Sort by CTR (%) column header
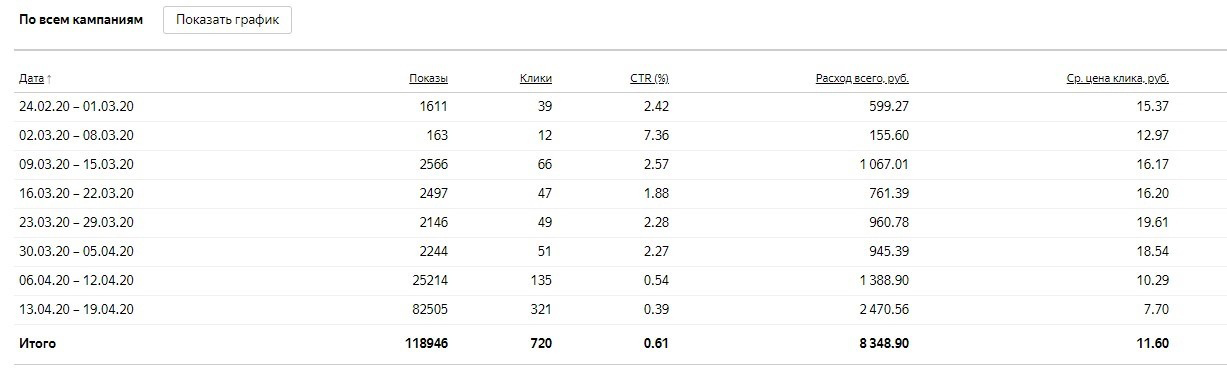Screen dimensions: 1227x384 point(649,78)
